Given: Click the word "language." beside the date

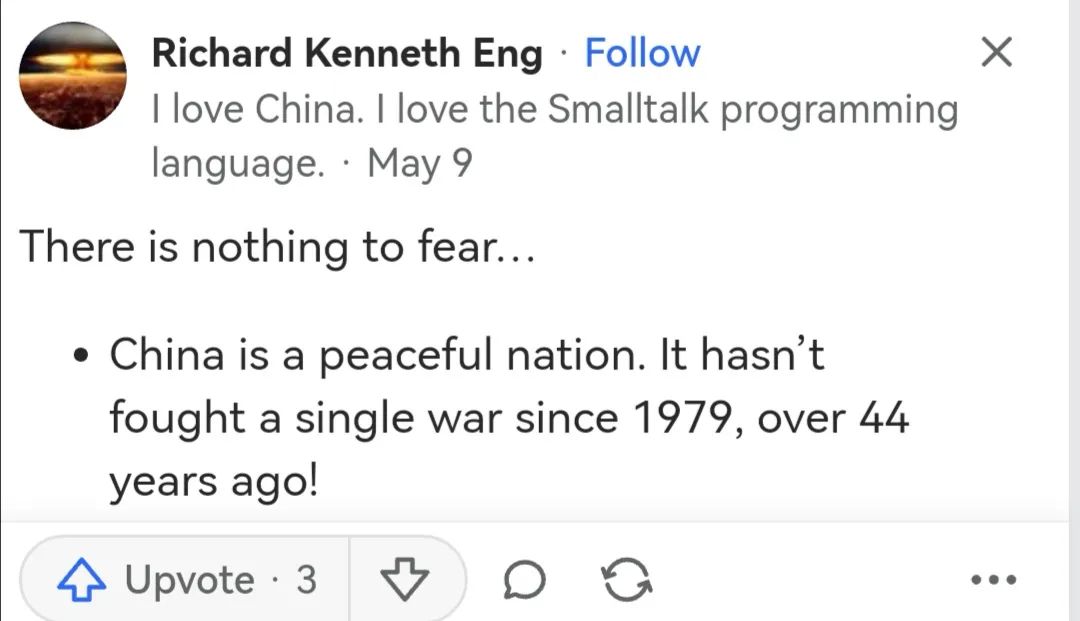Looking at the screenshot, I should coord(238,162).
